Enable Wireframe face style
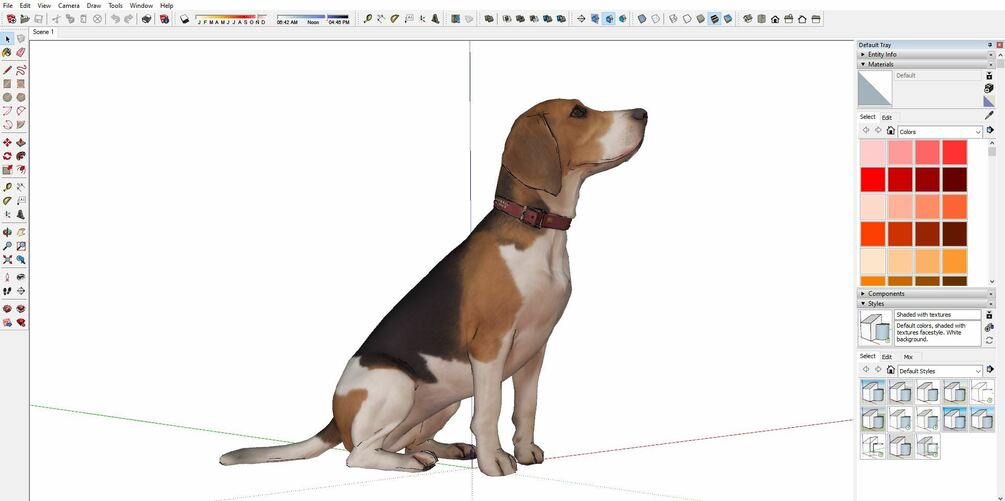 (x=673, y=19)
